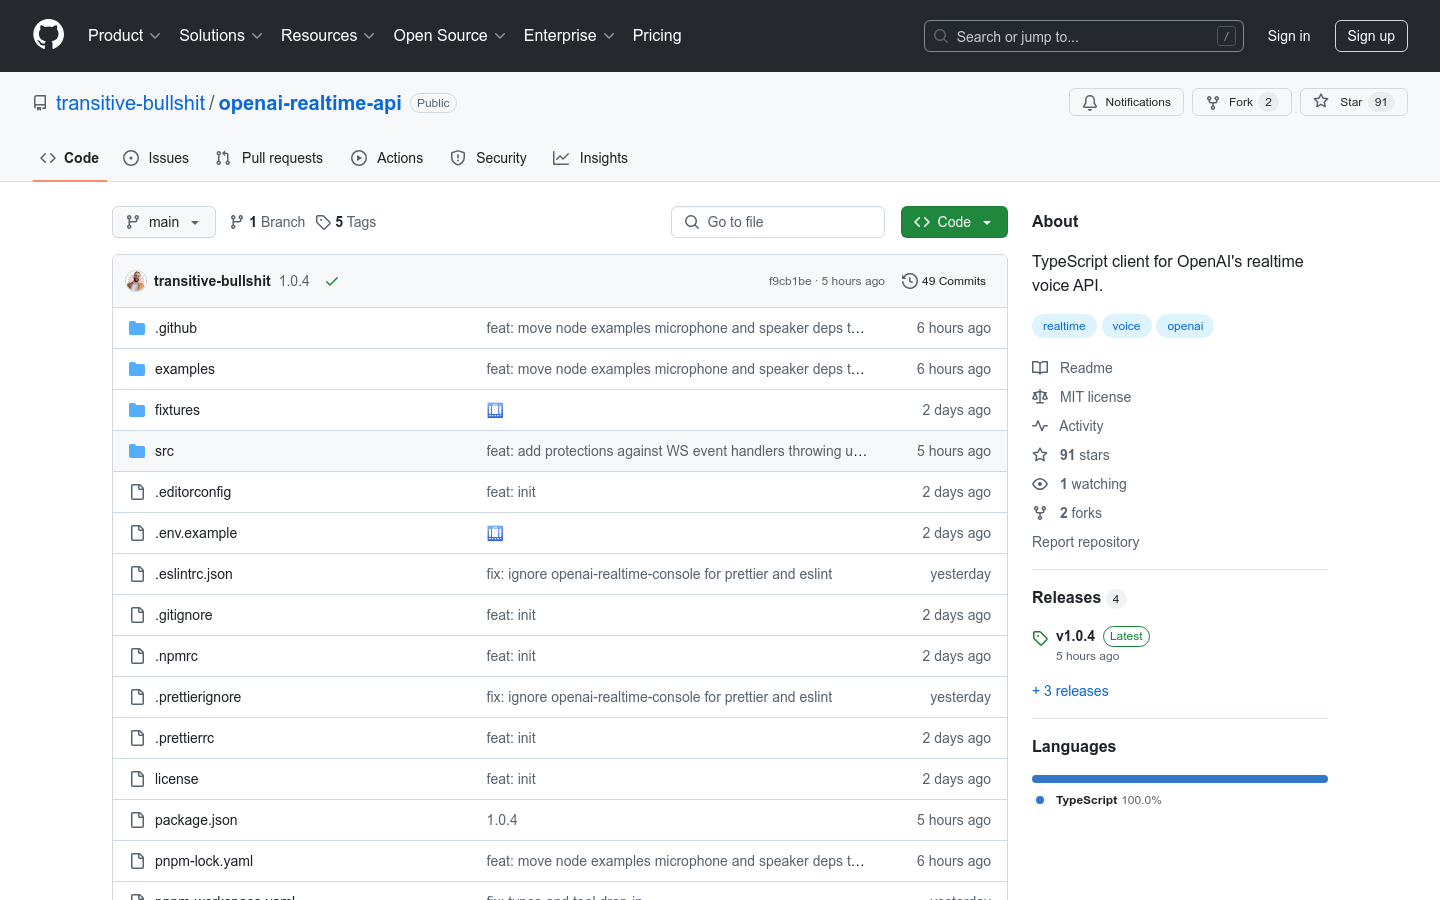Click the star icon in the Star button
Viewport: 1440px width, 900px height.
click(1321, 102)
